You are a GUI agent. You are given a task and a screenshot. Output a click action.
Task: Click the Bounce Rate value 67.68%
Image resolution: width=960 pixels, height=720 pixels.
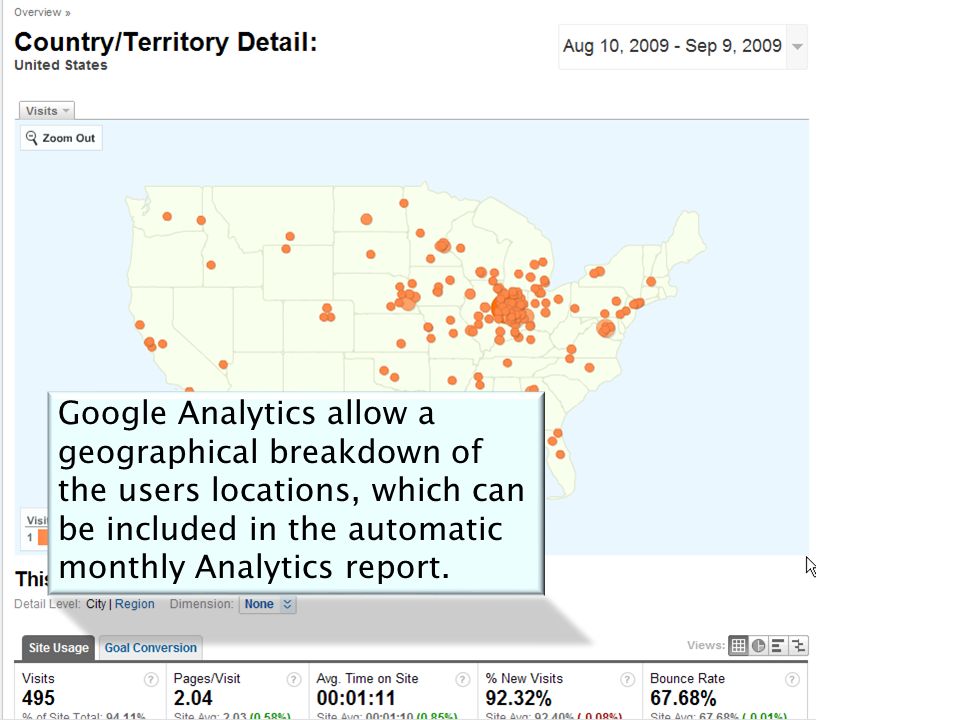683,698
